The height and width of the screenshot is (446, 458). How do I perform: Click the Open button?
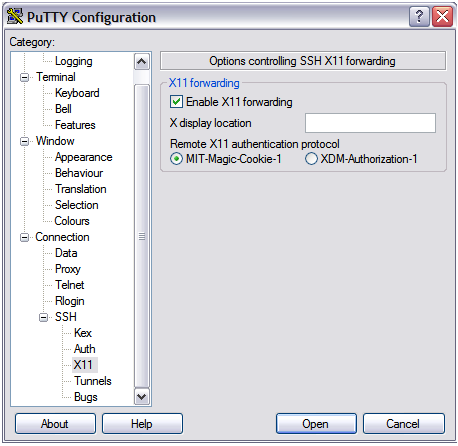[x=316, y=424]
